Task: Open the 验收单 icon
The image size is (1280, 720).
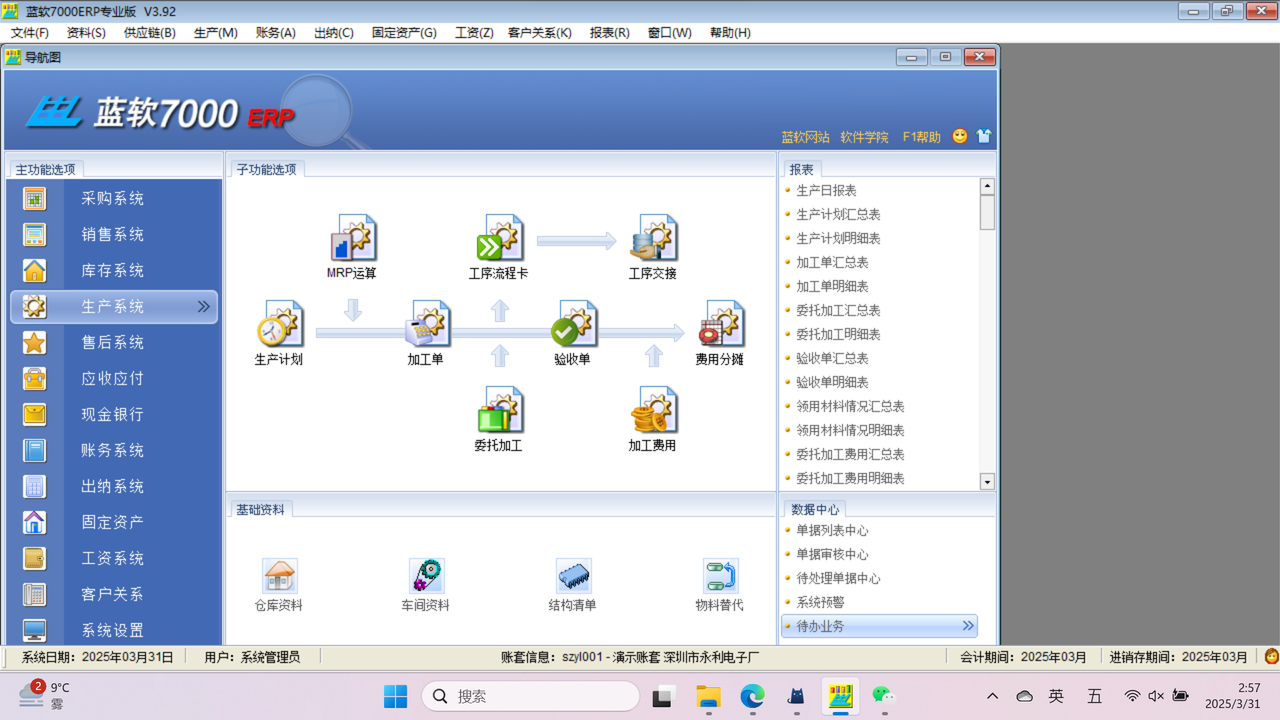Action: (573, 324)
